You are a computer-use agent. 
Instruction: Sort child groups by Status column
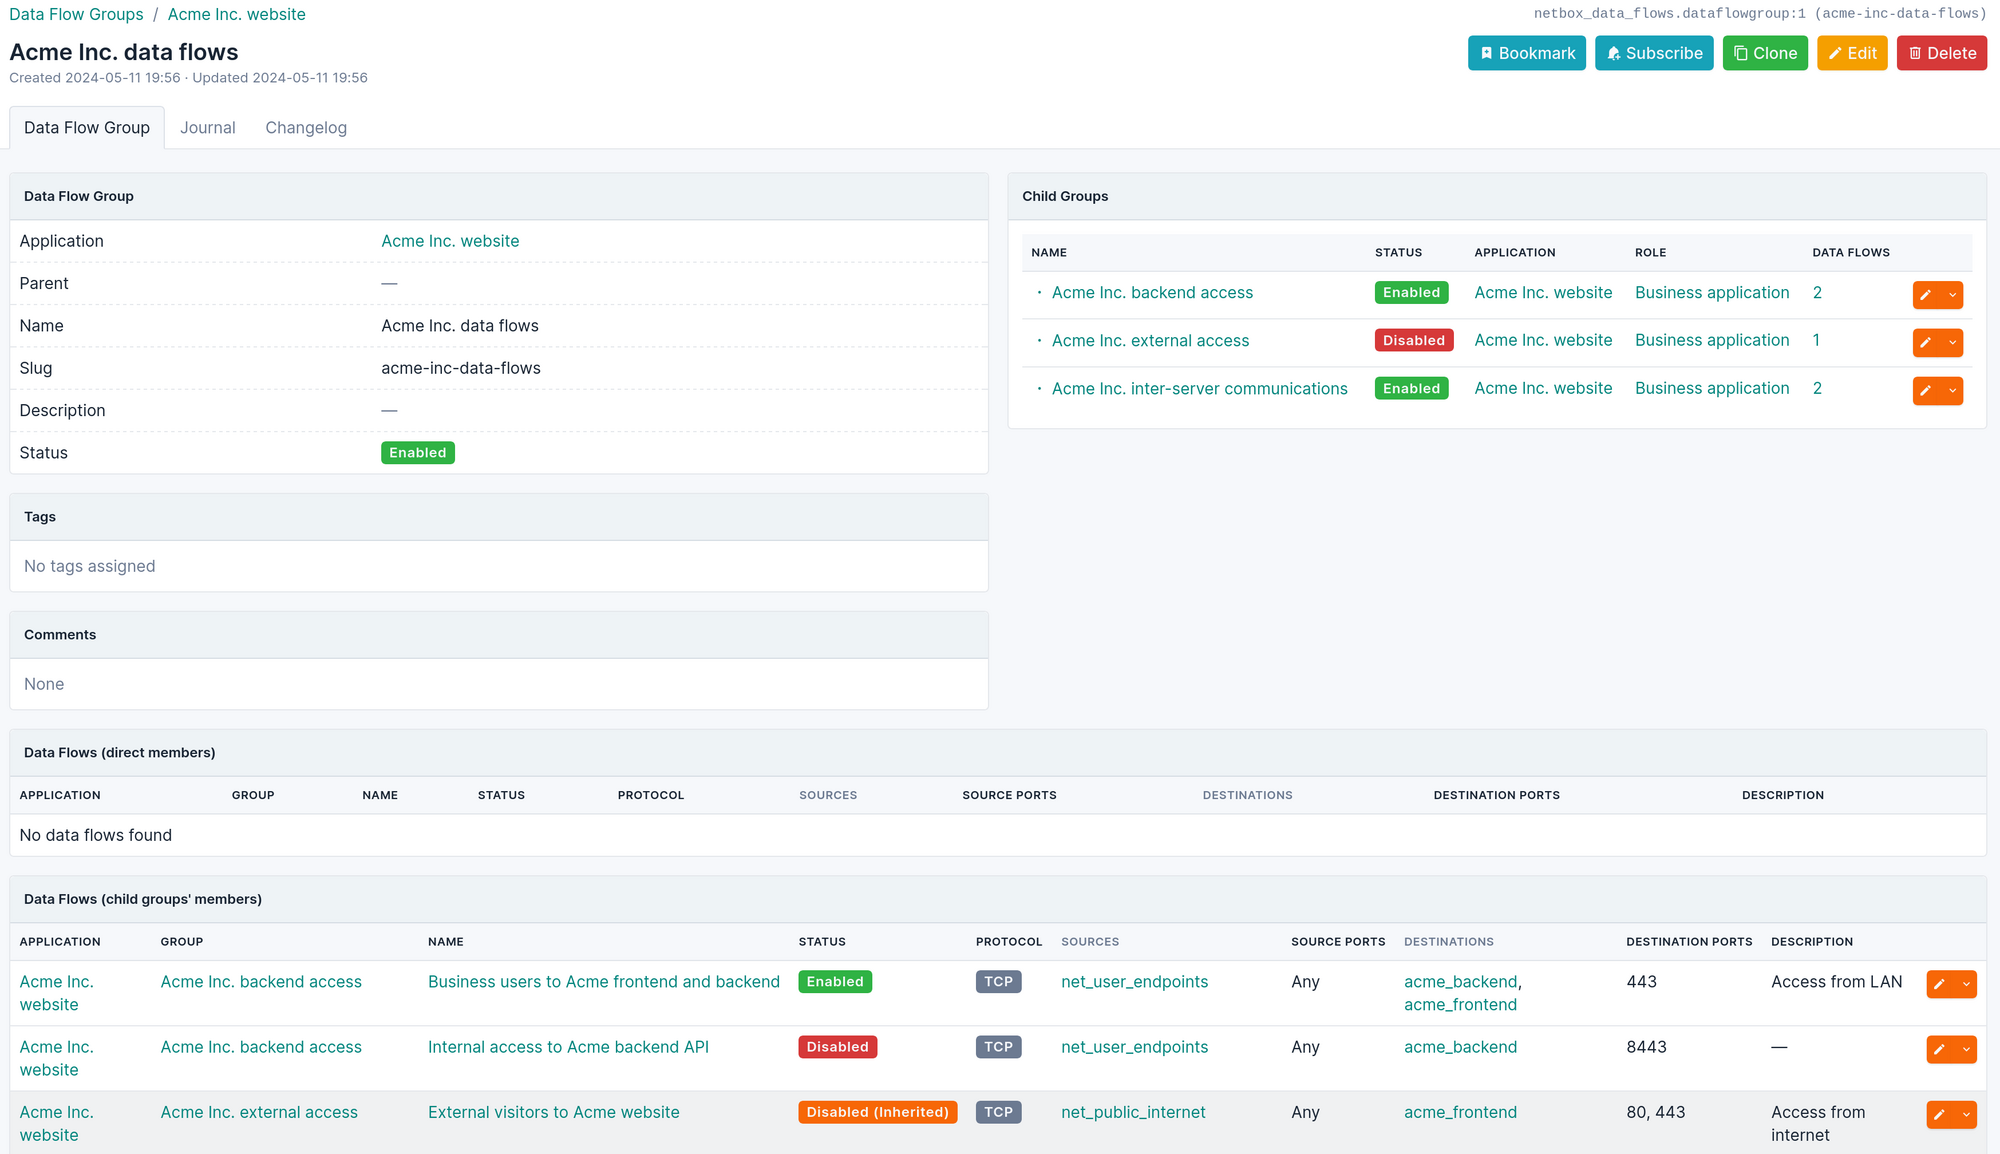tap(1398, 253)
